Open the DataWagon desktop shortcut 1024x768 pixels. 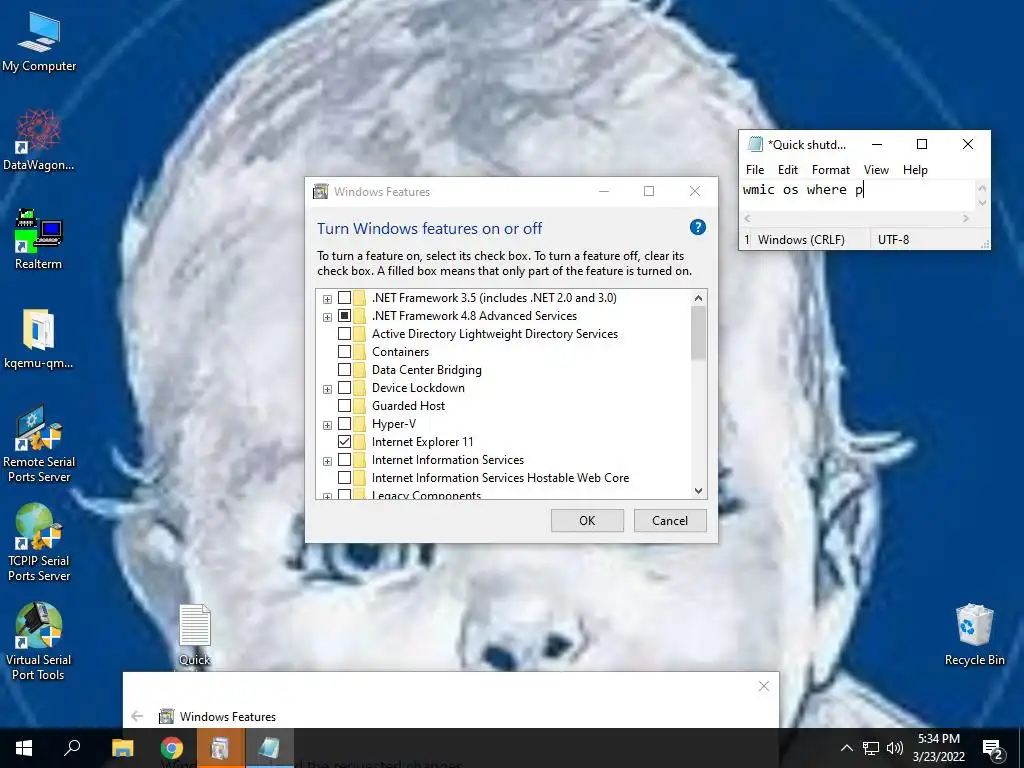click(39, 140)
